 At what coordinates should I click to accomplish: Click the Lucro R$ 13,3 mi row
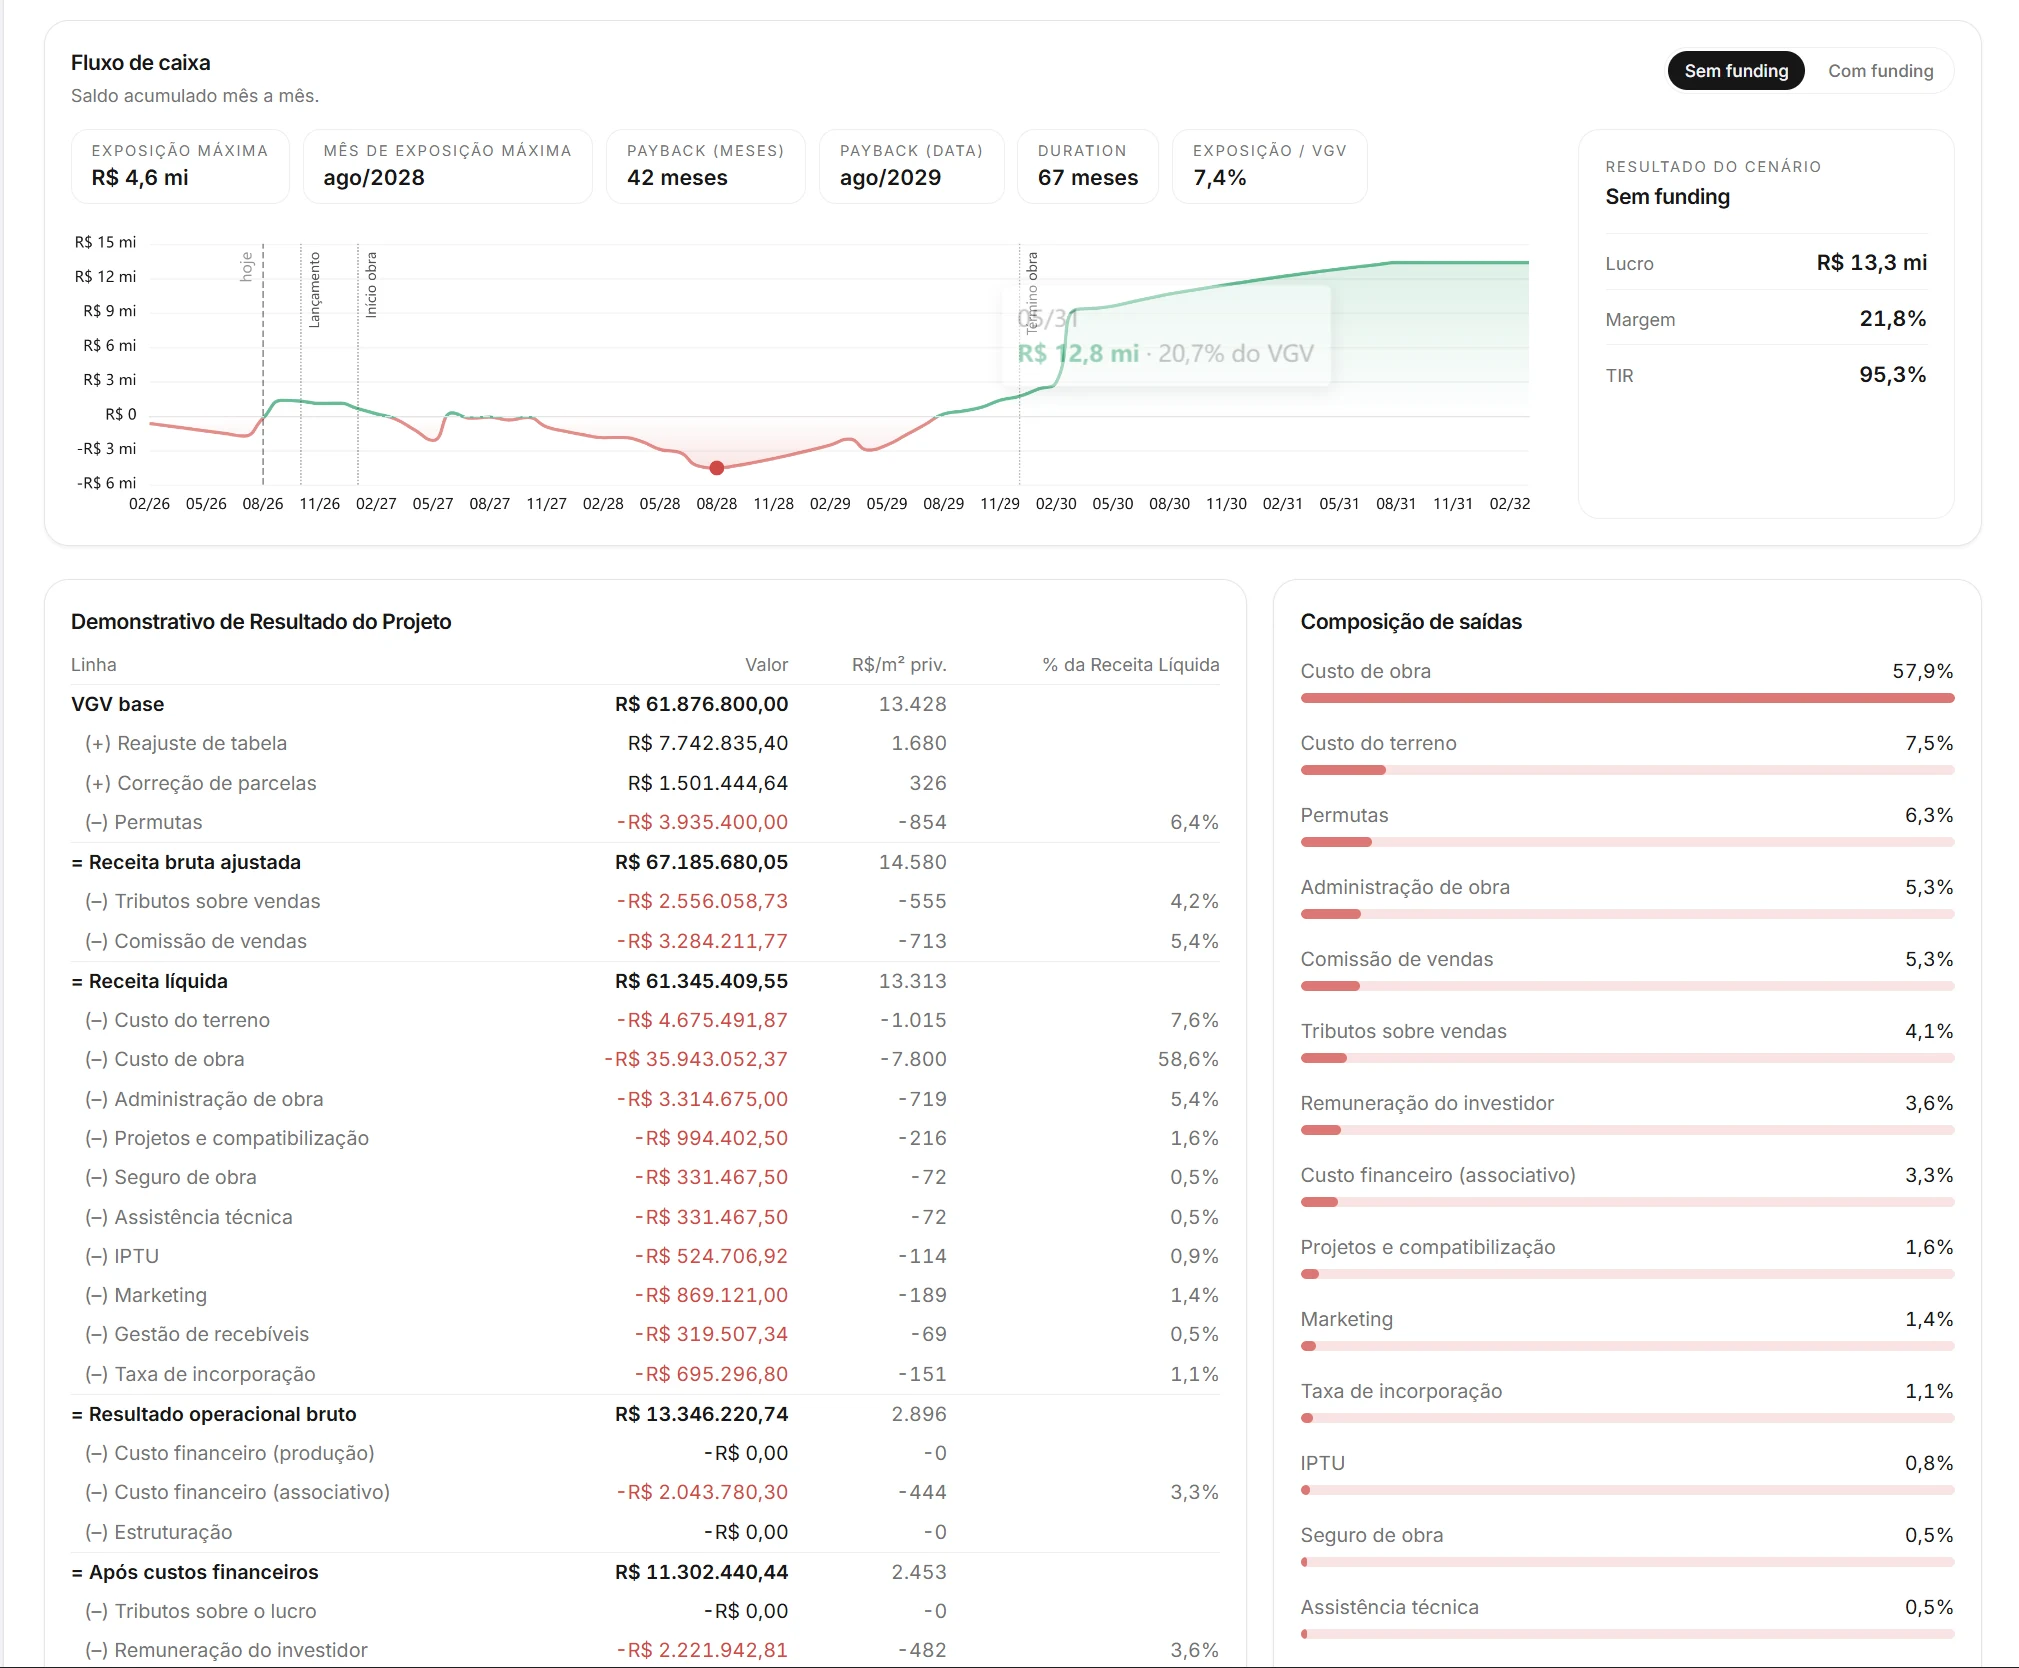[x=1766, y=263]
